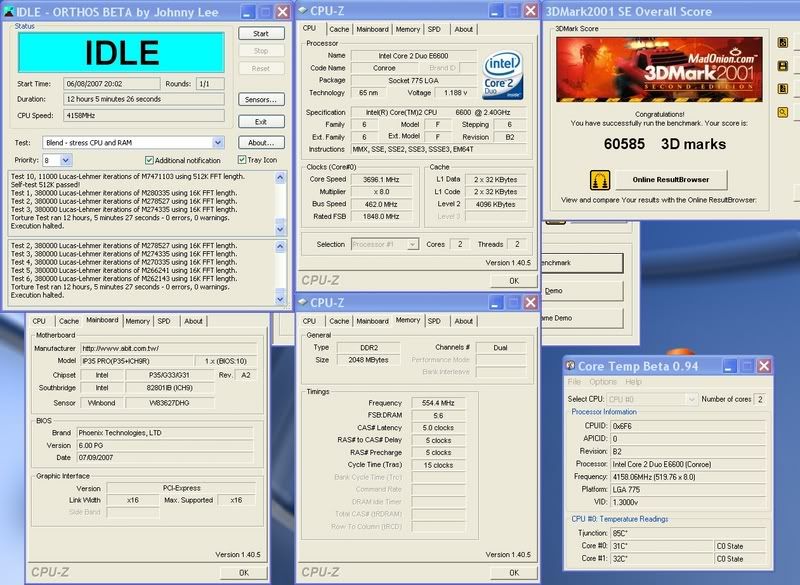This screenshot has height=585, width=800.
Task: Click the Core Temp Frequency value 4158.06MHz
Action: 688,477
